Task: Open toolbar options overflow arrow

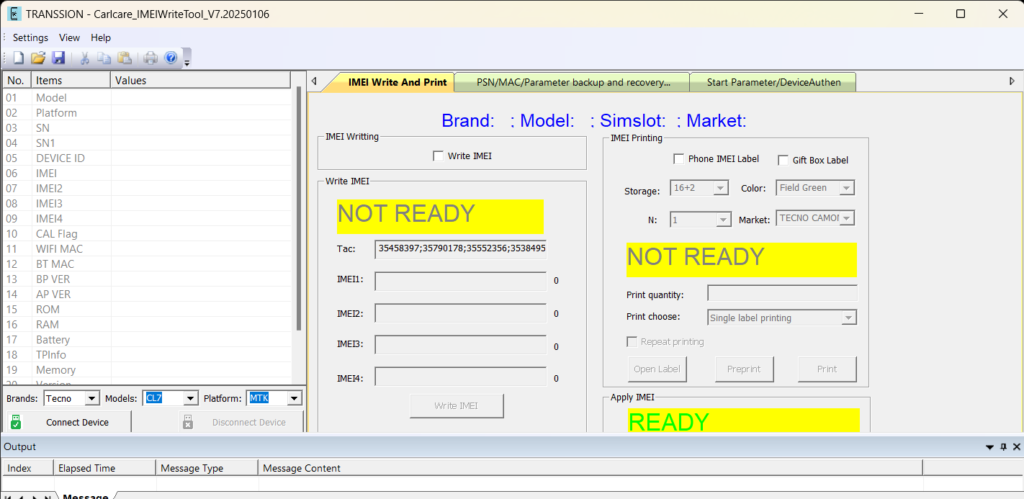Action: point(187,60)
